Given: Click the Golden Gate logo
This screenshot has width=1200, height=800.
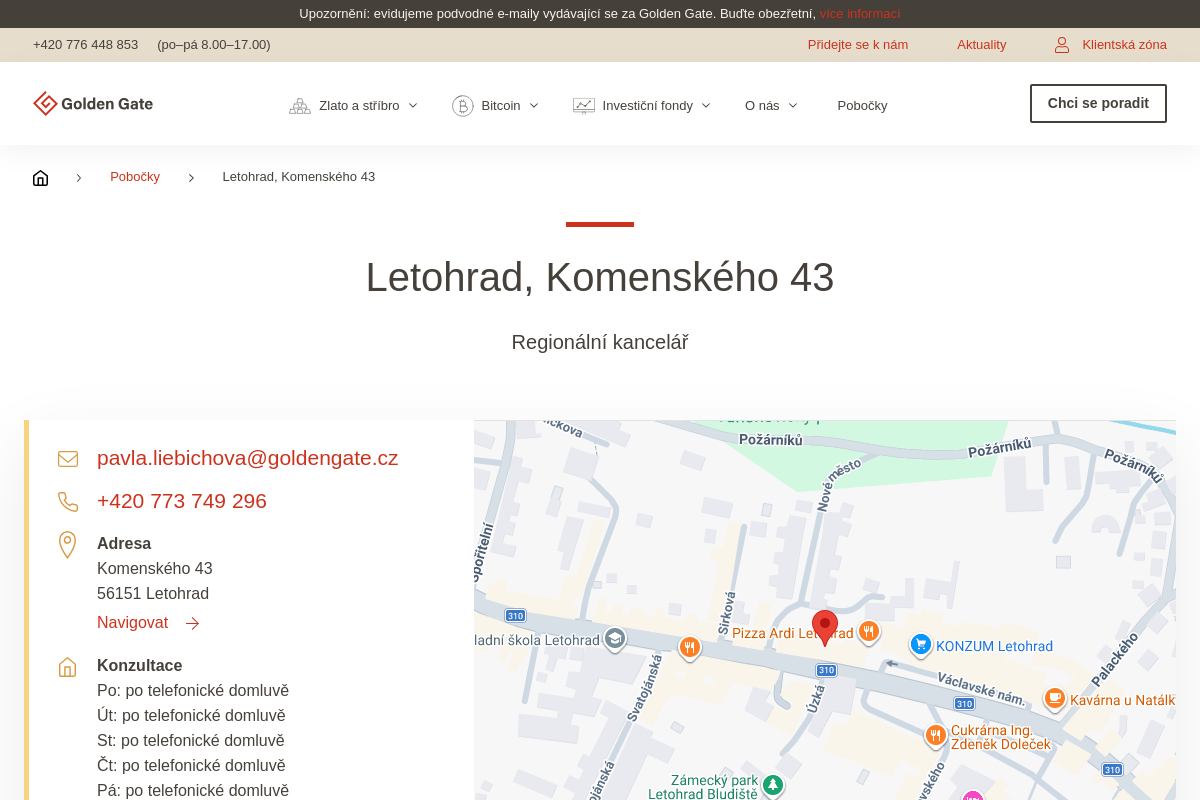Looking at the screenshot, I should pos(93,104).
